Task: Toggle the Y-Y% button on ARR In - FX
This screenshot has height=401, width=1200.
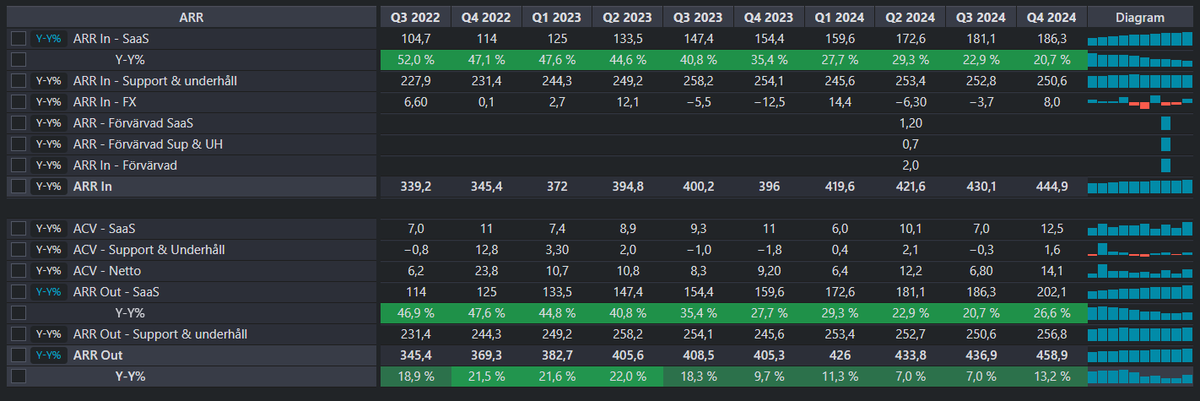Action: point(48,101)
